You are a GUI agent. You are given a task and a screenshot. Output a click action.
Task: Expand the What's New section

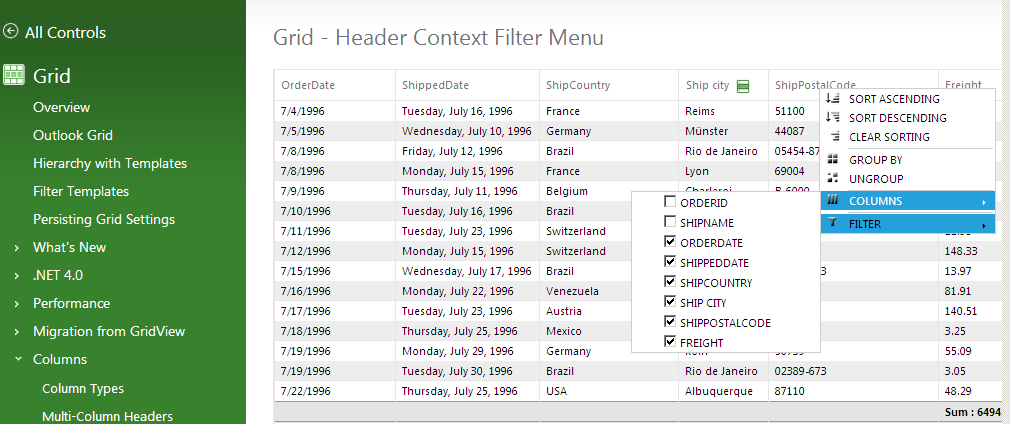point(18,247)
